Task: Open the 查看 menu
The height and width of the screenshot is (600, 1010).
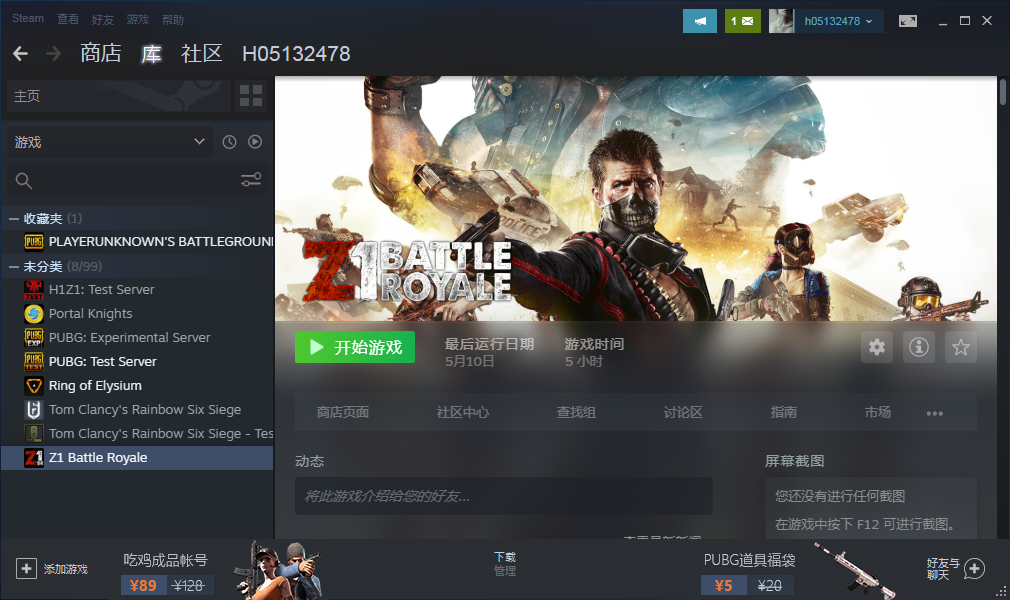Action: [68, 19]
